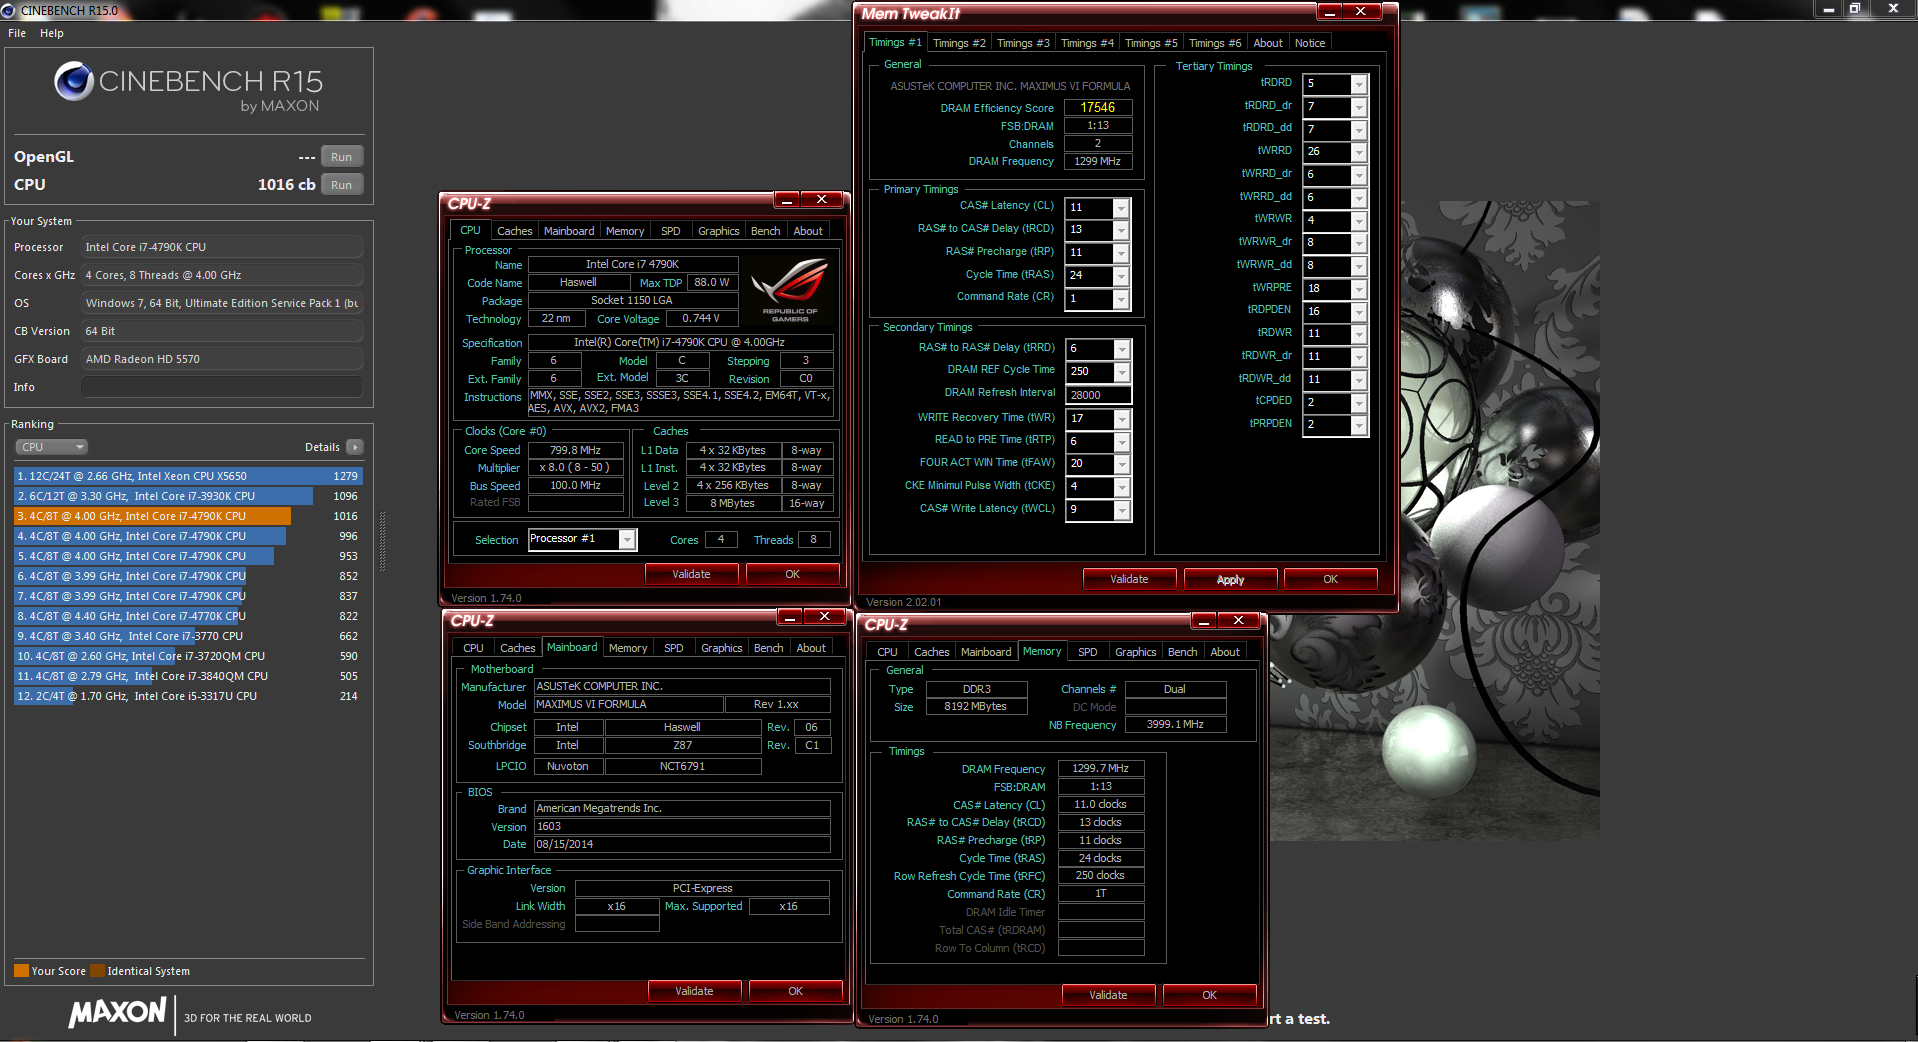The image size is (1918, 1042).
Task: Click the MAXON logo at bottom left
Action: (117, 1013)
